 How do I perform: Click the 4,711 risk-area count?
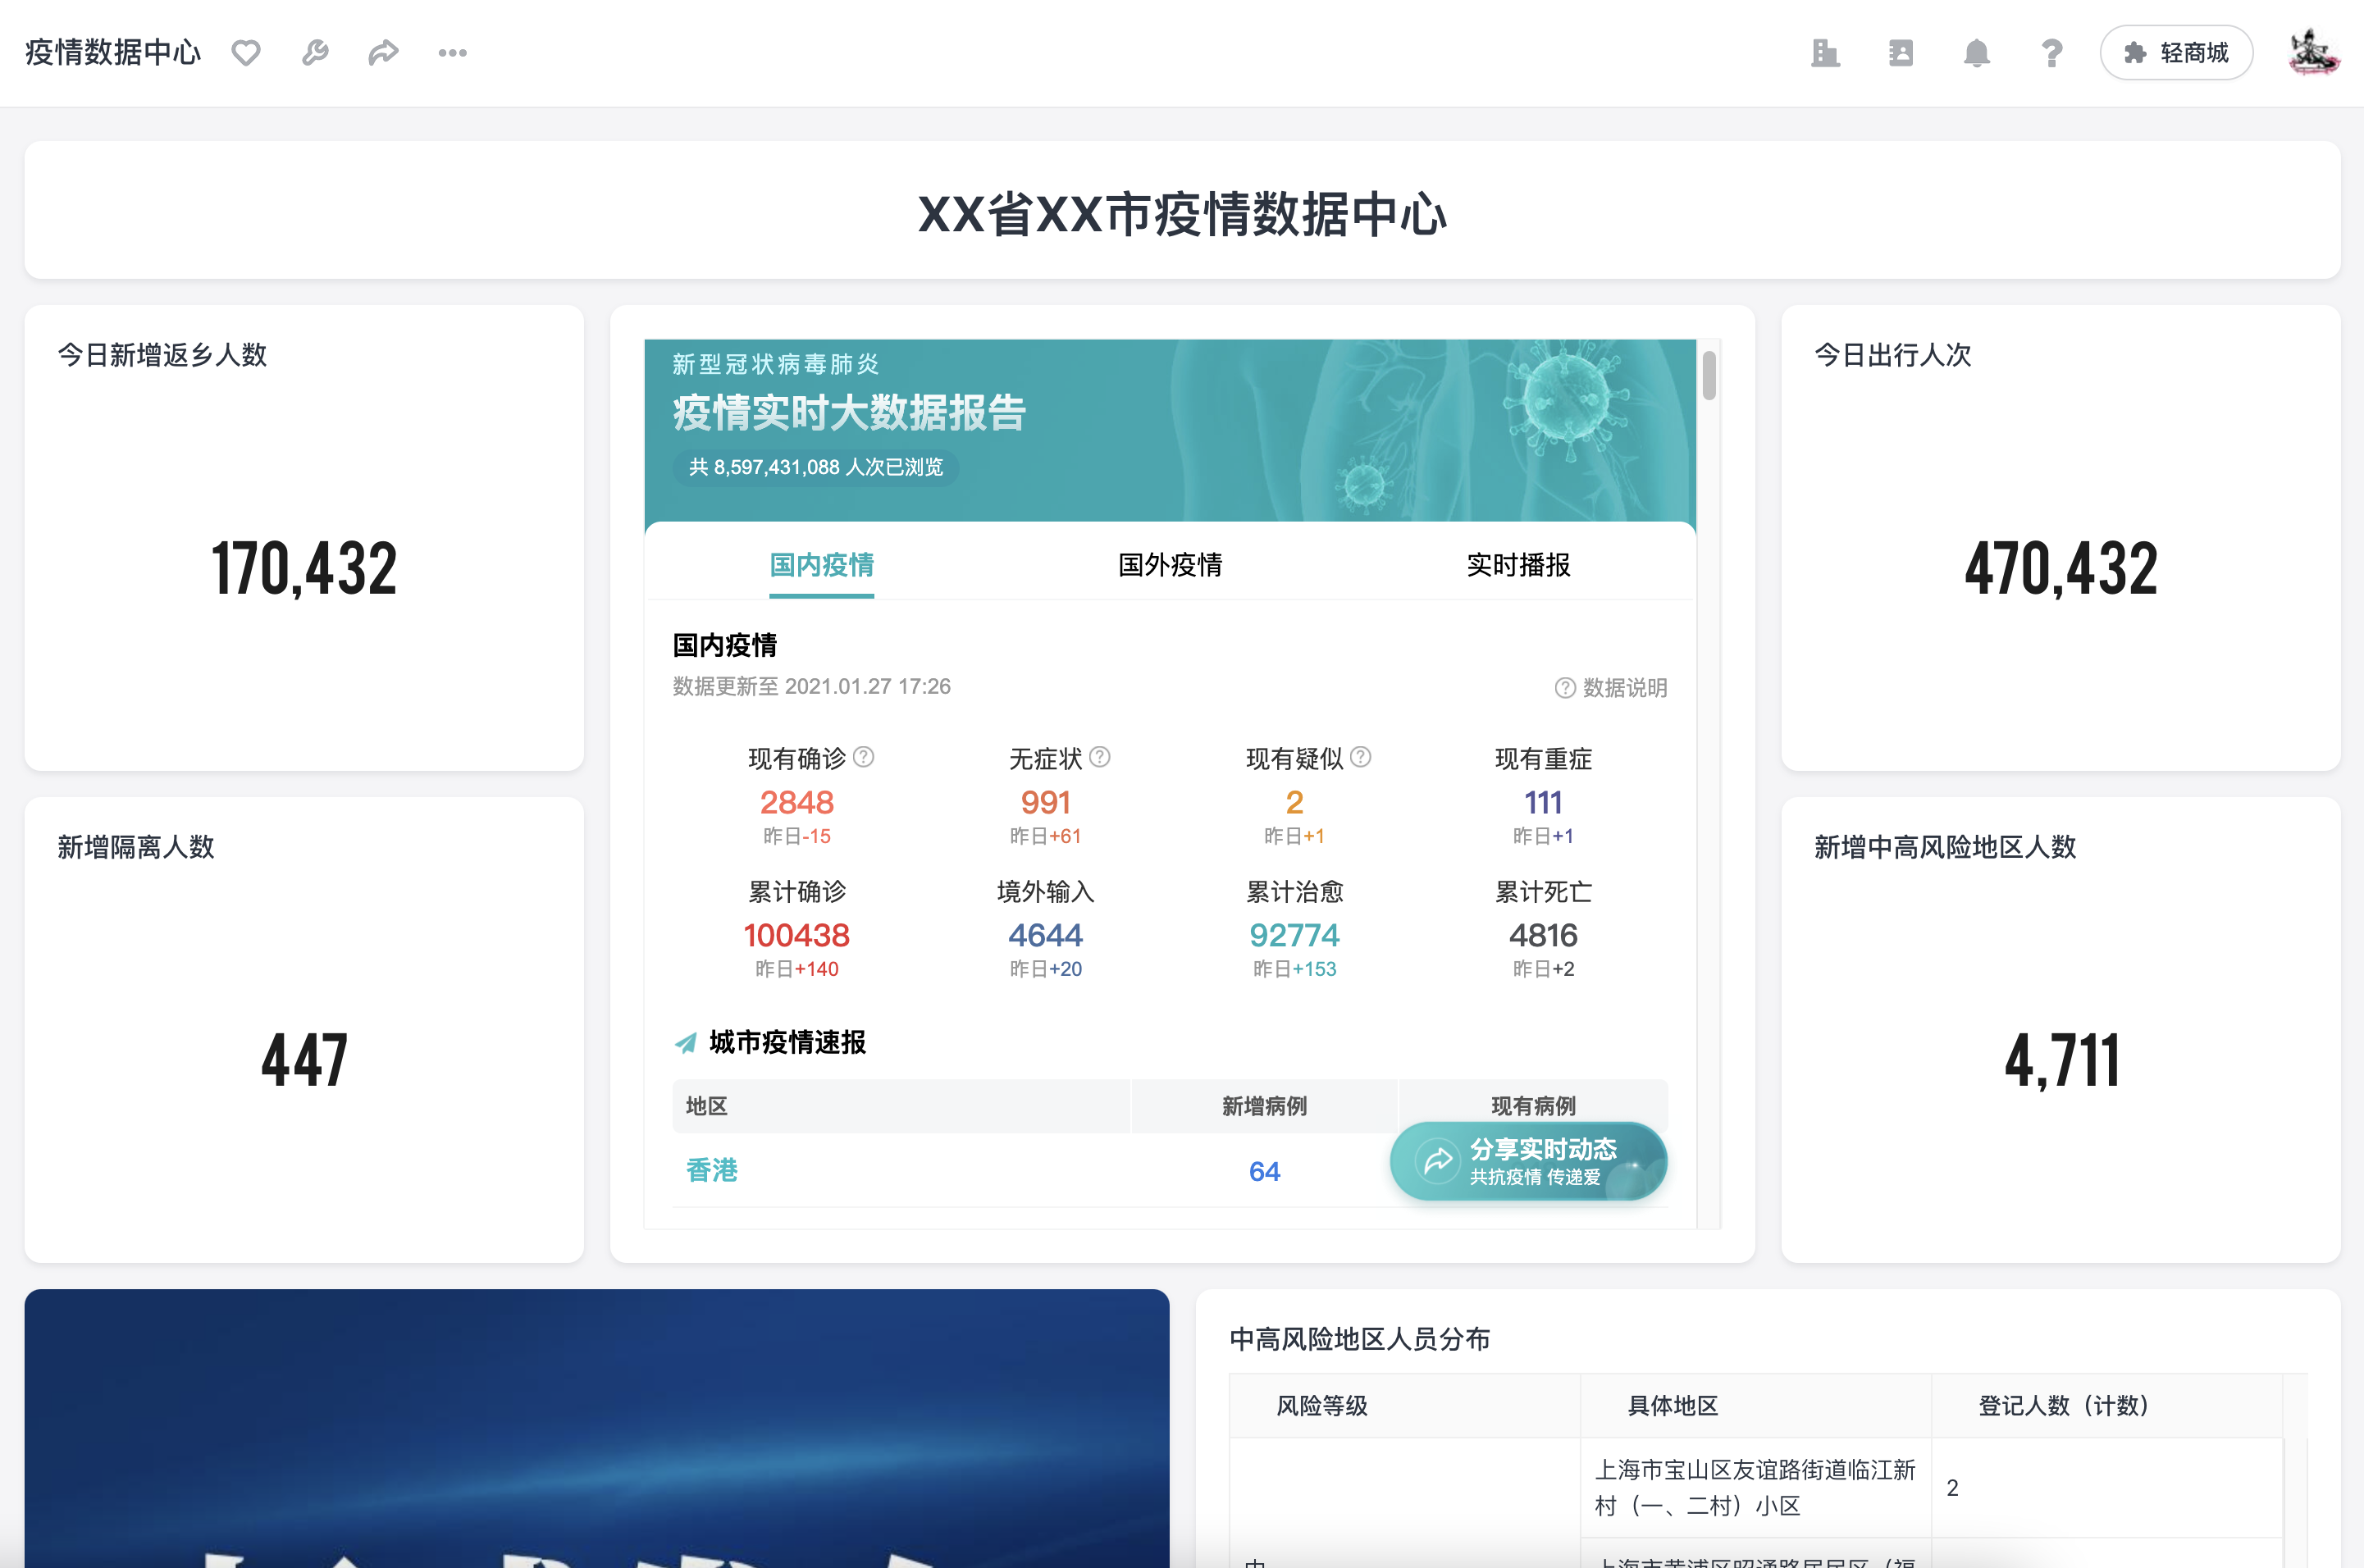coord(2061,1060)
